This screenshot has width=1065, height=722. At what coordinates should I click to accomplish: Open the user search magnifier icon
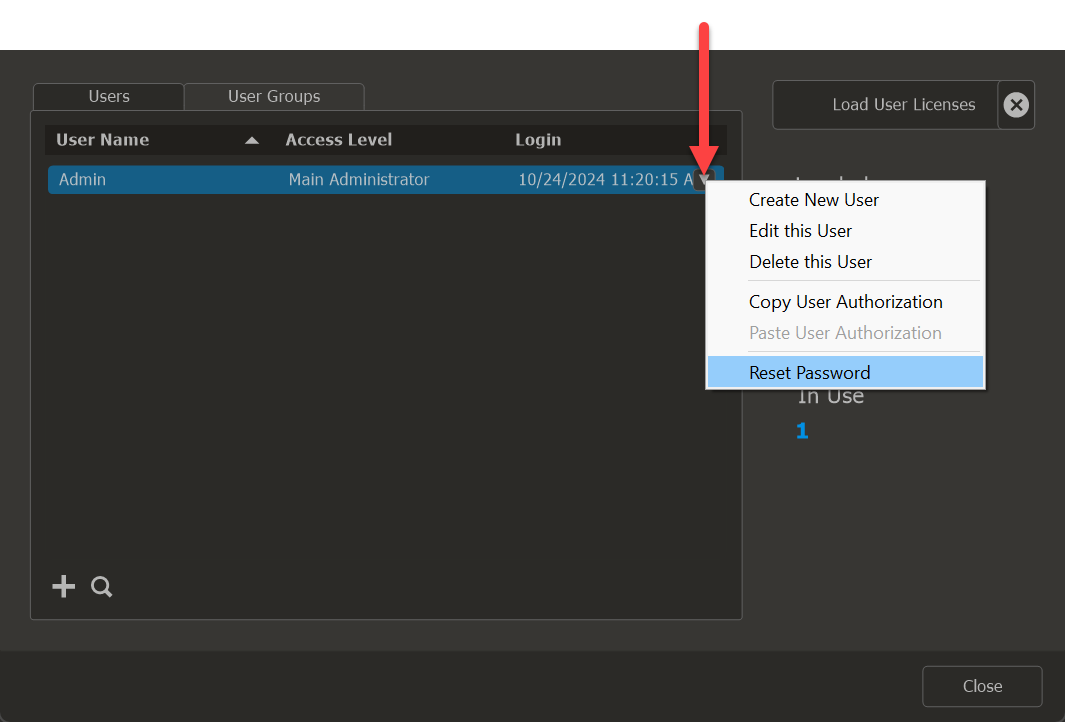(101, 586)
